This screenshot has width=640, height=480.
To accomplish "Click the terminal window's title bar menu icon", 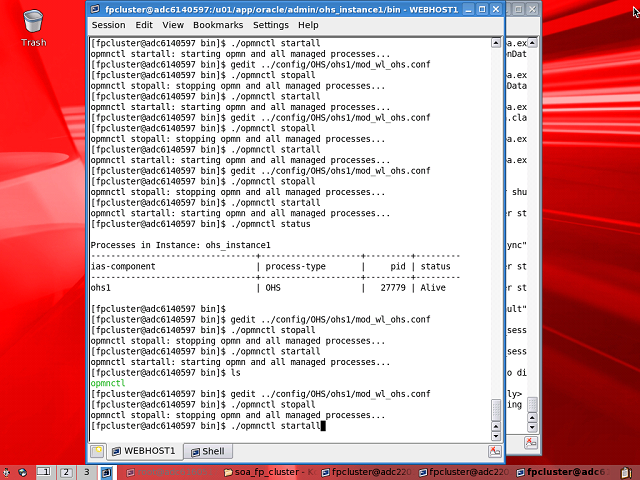I will click(95, 9).
